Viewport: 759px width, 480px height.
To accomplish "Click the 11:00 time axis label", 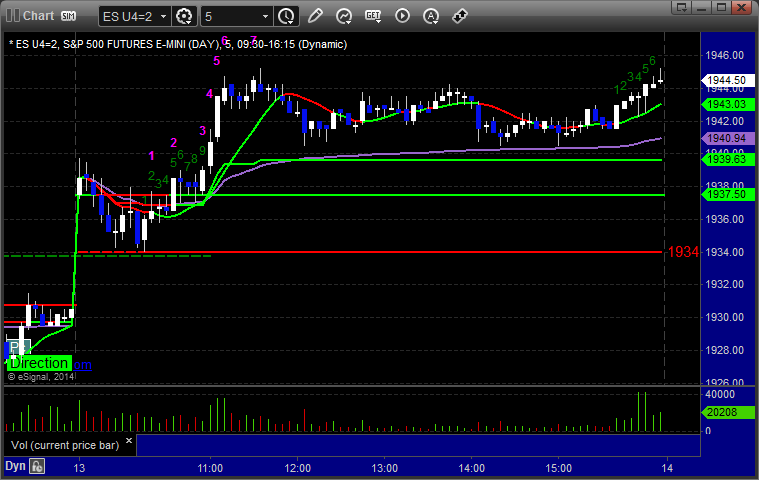I will point(210,468).
